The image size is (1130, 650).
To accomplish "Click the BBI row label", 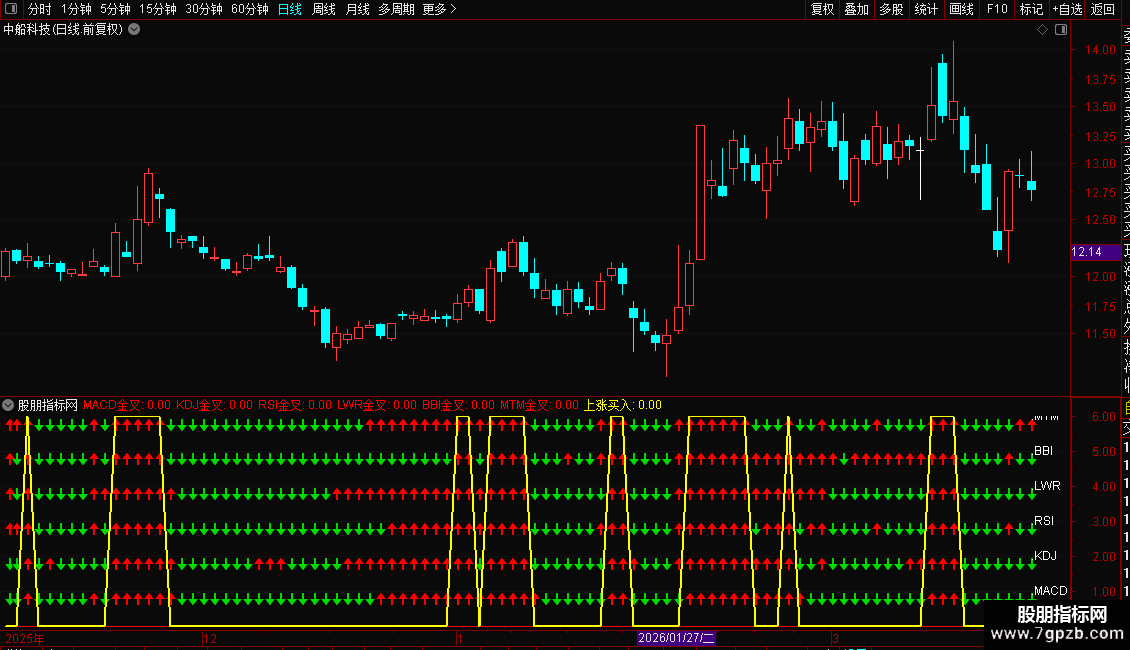I will [1044, 451].
